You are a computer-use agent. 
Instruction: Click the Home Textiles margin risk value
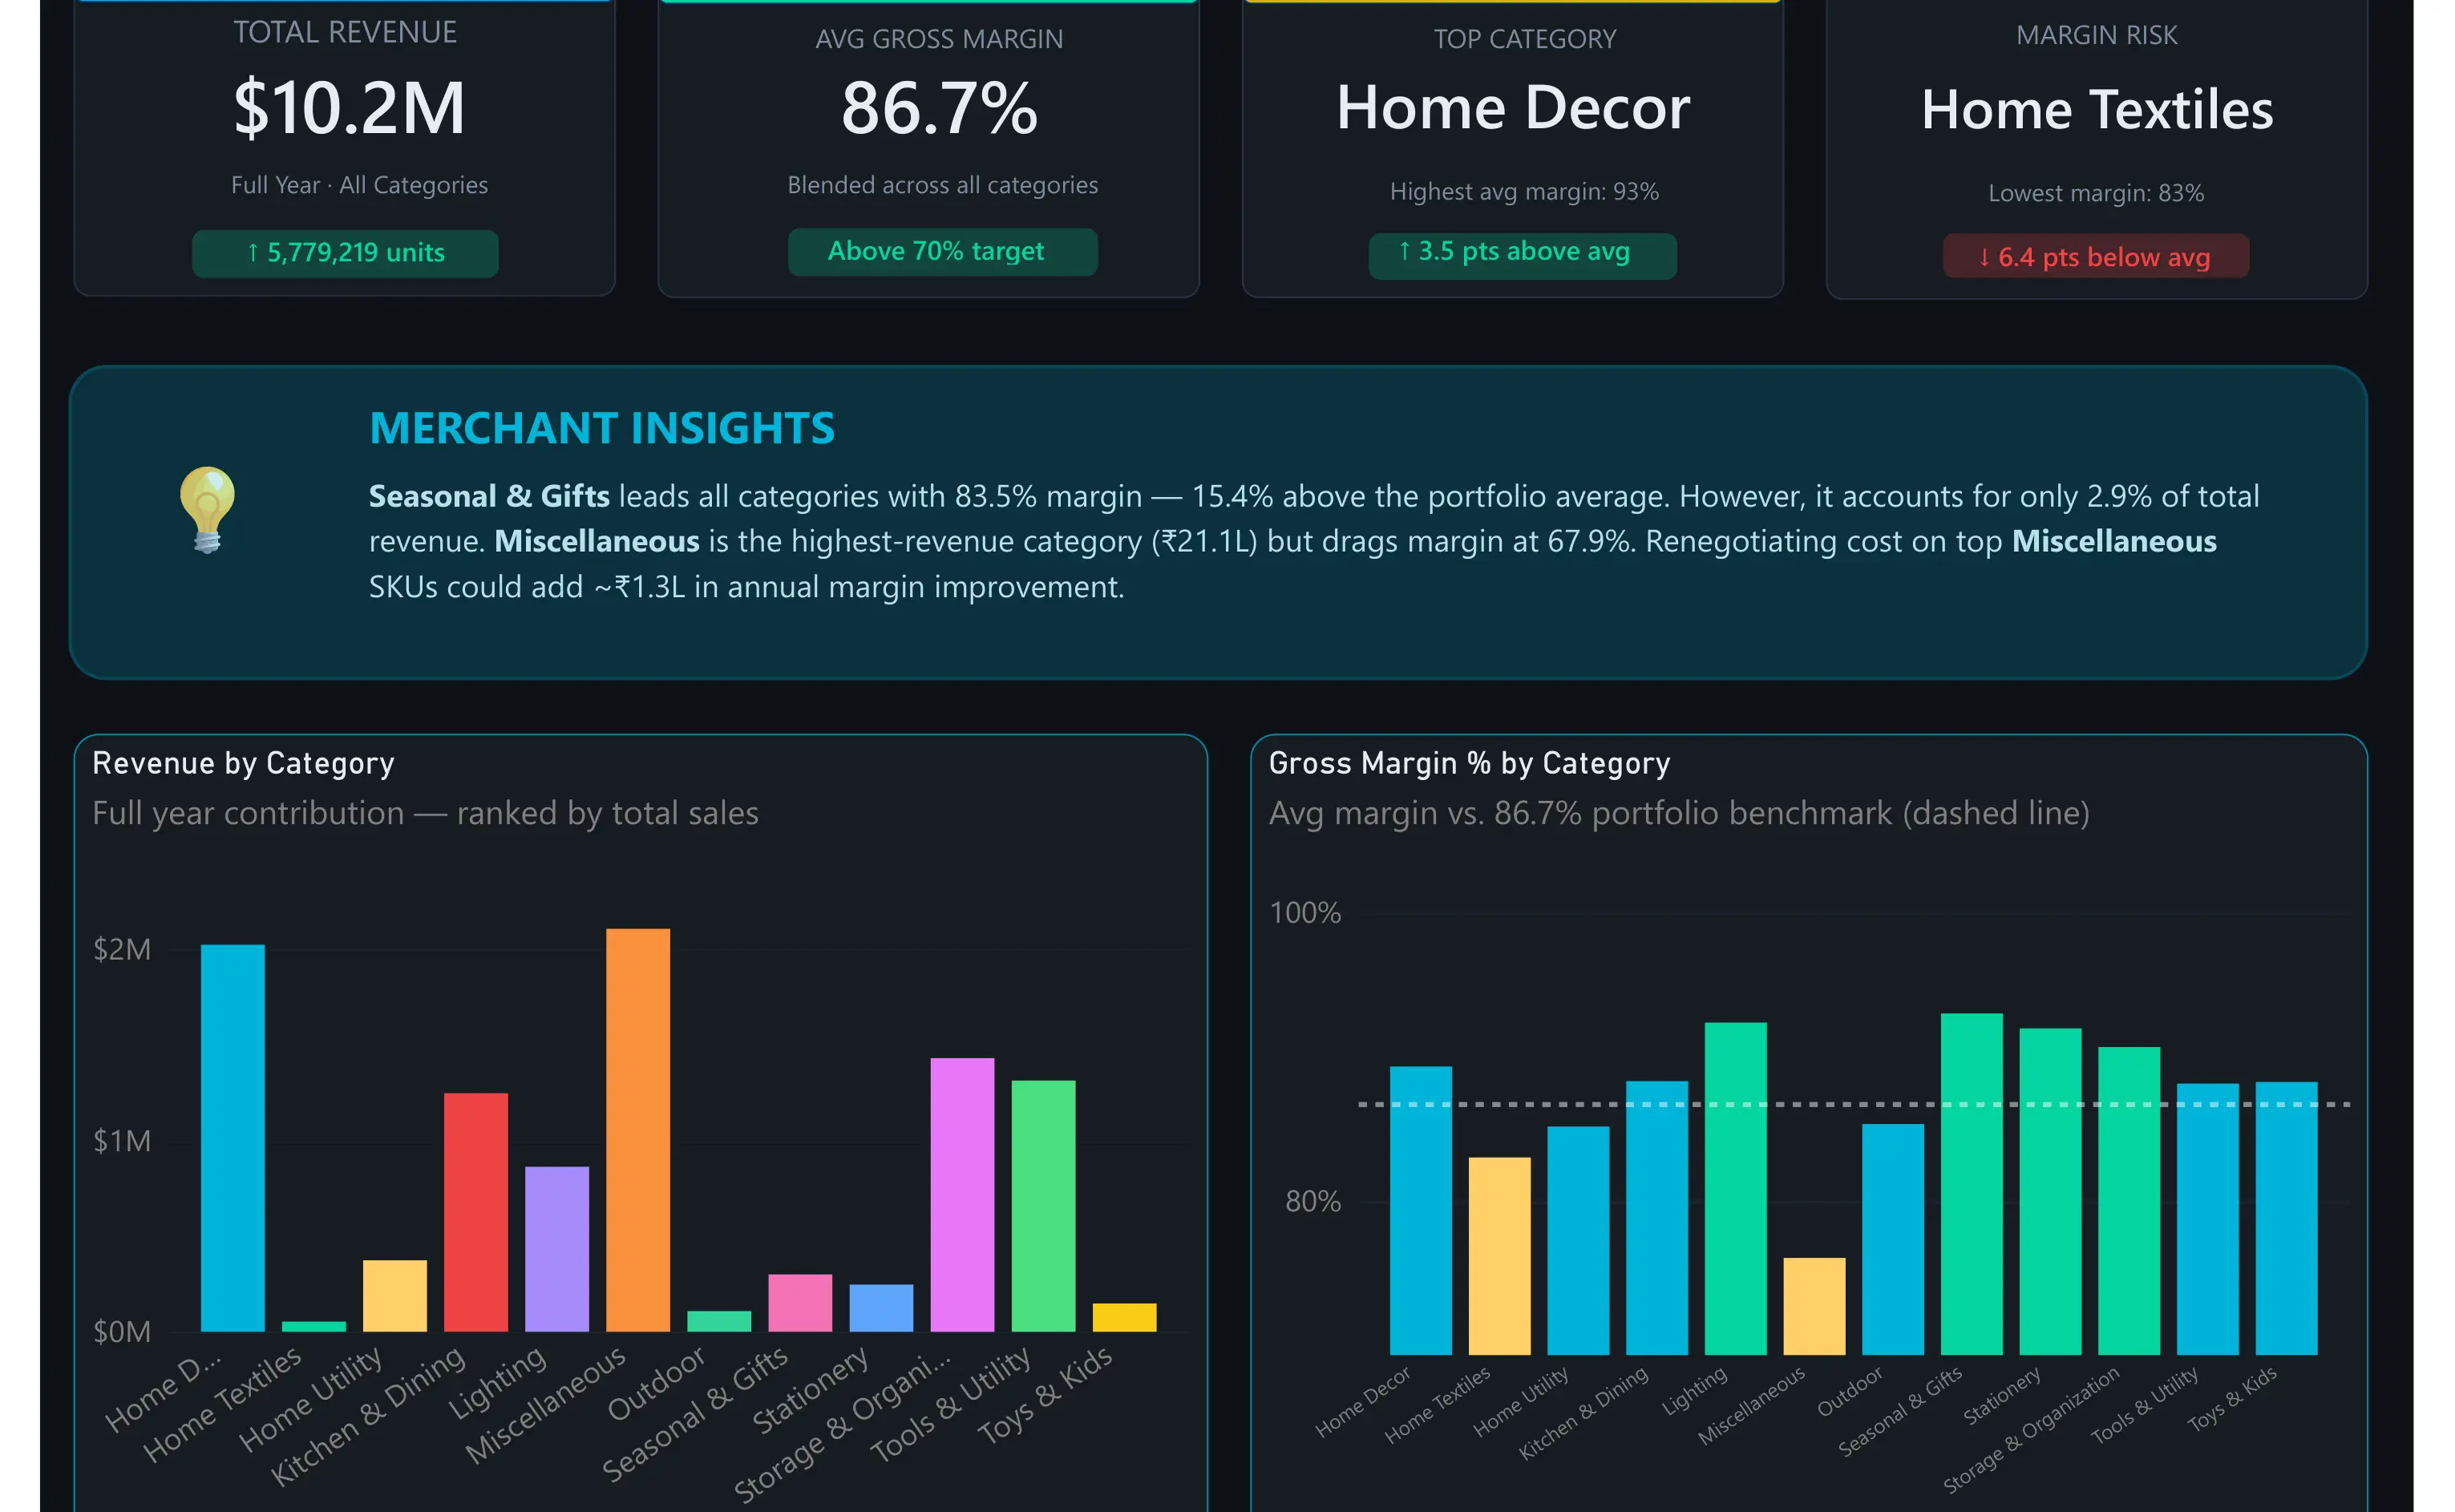2097,109
